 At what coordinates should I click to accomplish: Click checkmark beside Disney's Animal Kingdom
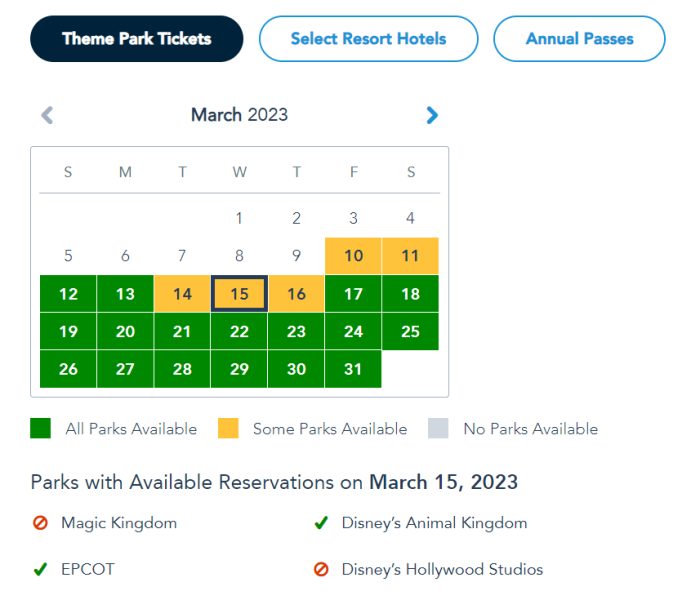pos(321,523)
